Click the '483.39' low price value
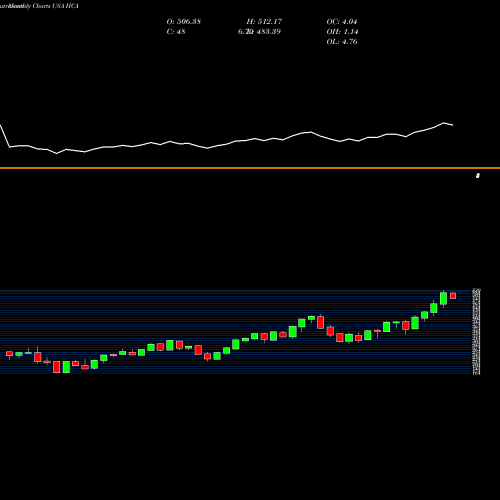This screenshot has width=500, height=500. pyautogui.click(x=268, y=32)
